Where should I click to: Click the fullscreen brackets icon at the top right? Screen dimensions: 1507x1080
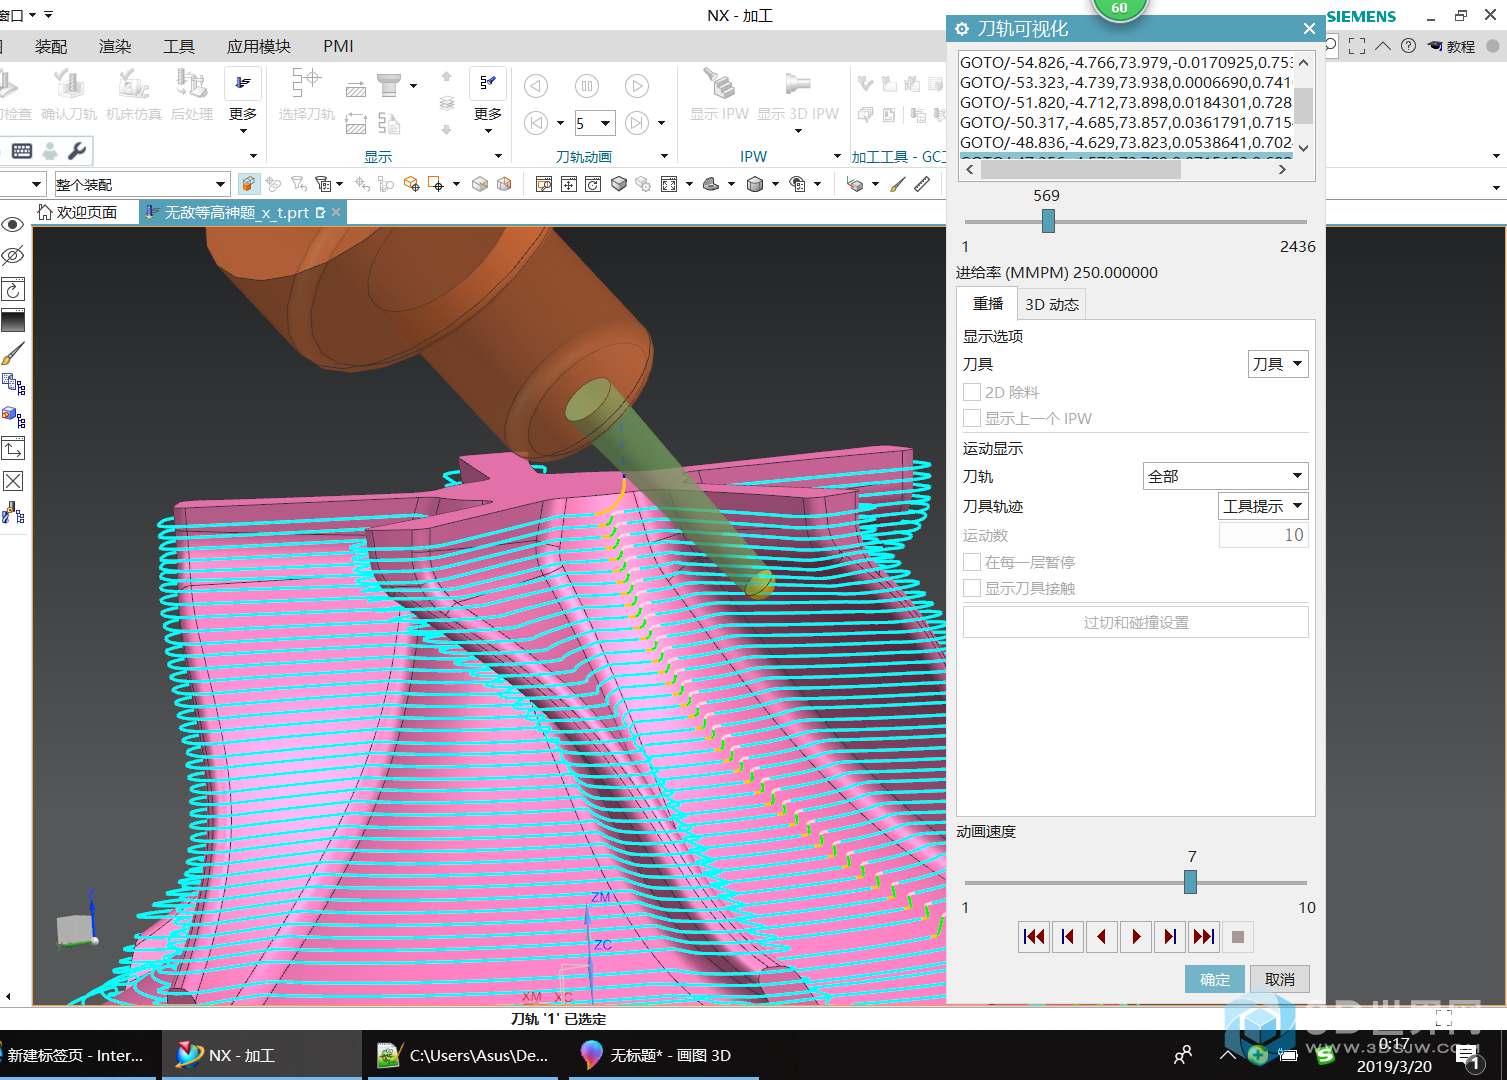tap(1357, 46)
